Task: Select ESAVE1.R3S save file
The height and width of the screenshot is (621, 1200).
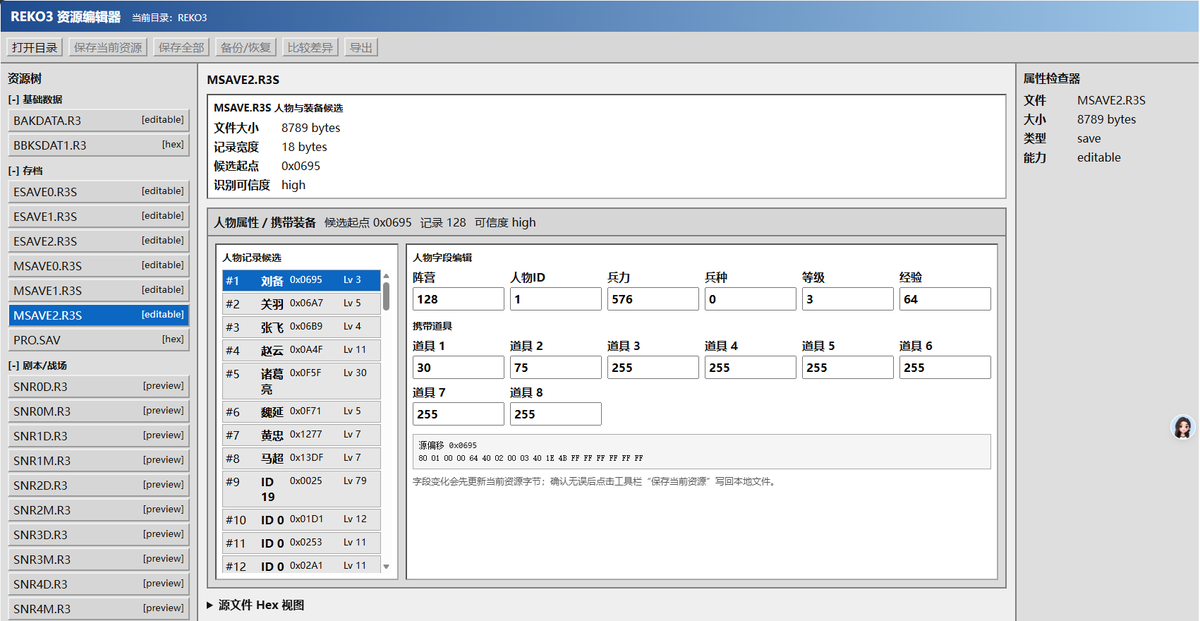Action: [98, 216]
